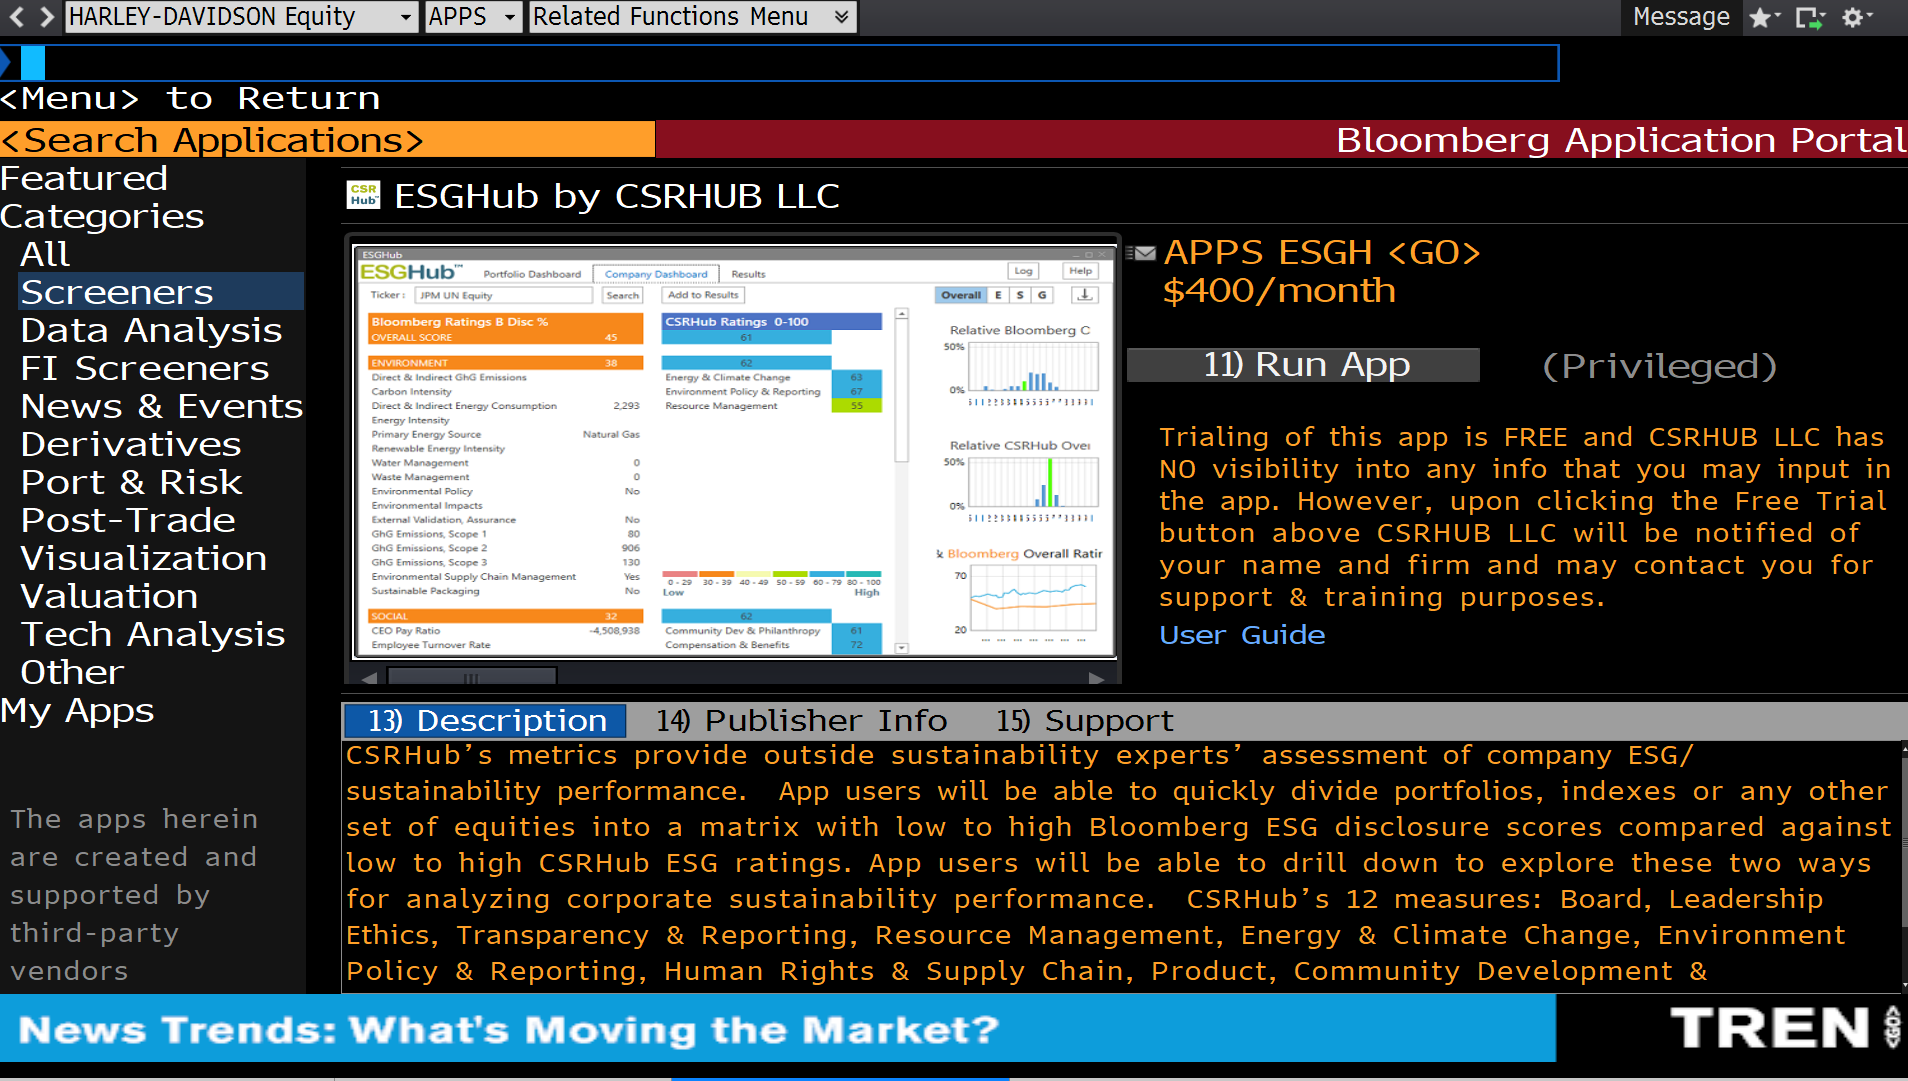Switch to the 15) Support tab
The width and height of the screenshot is (1908, 1081).
click(1084, 720)
